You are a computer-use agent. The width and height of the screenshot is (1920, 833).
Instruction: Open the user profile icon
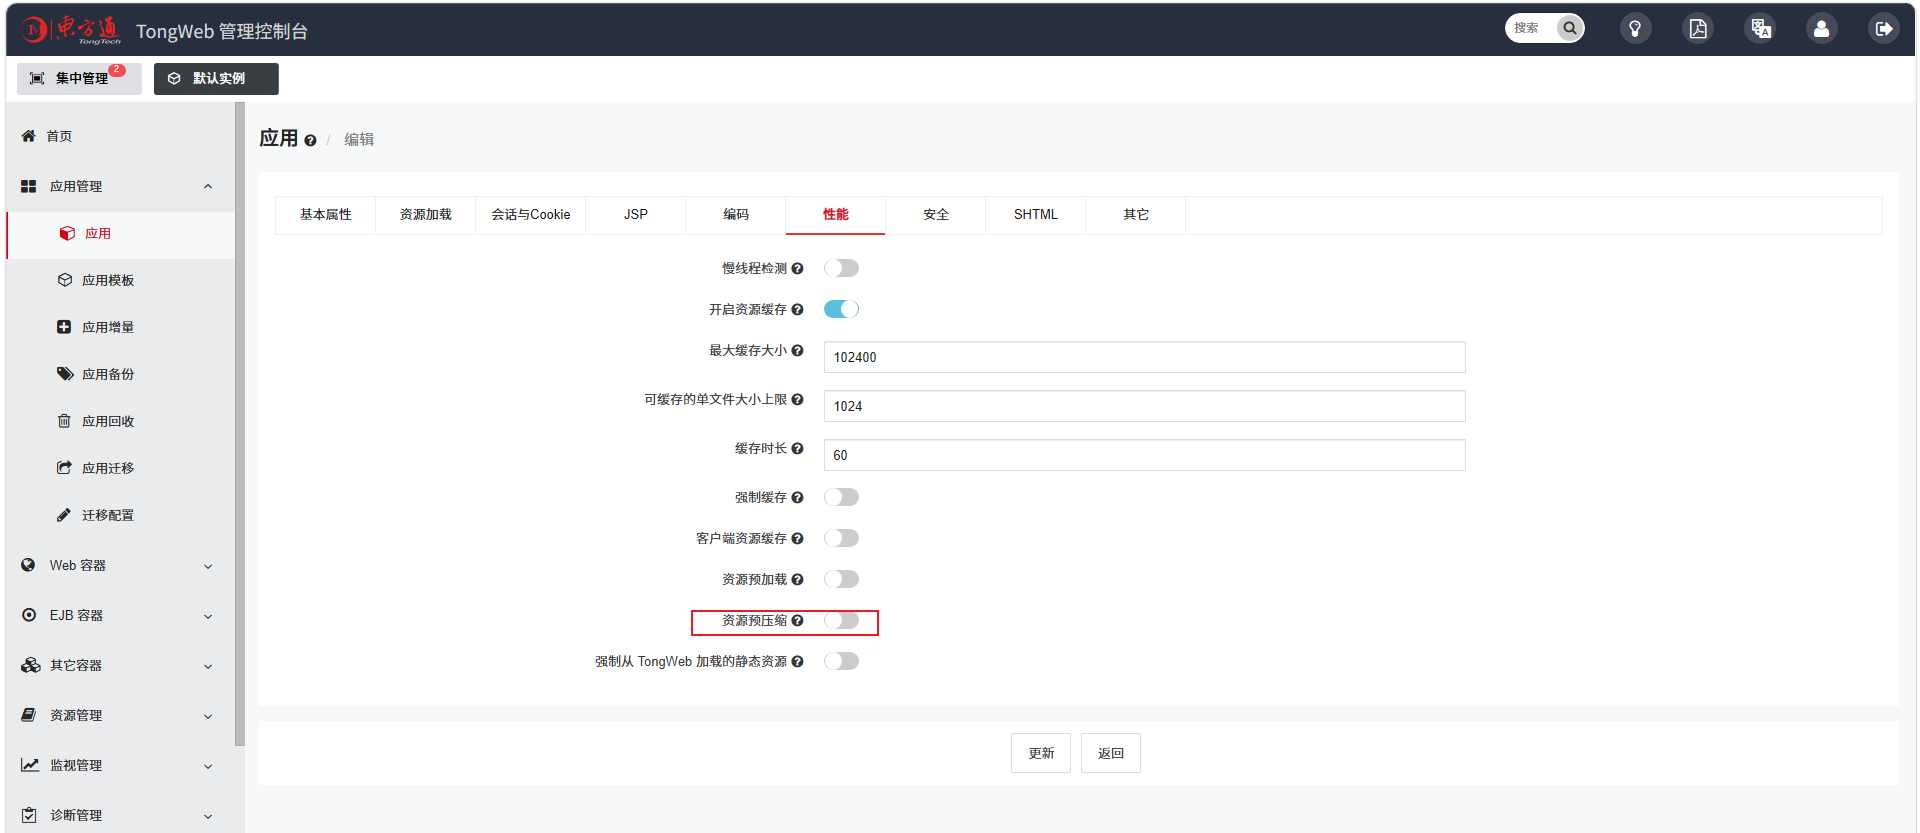tap(1822, 29)
